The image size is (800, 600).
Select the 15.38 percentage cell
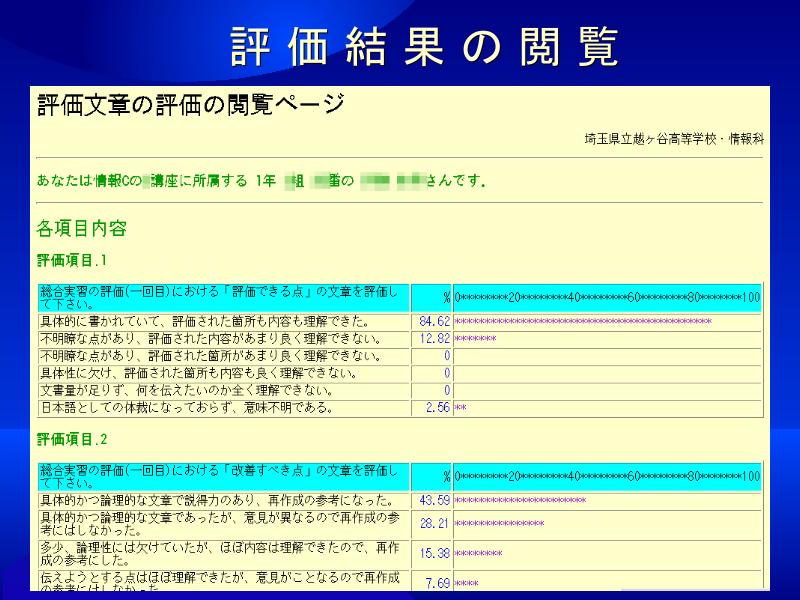[435, 553]
